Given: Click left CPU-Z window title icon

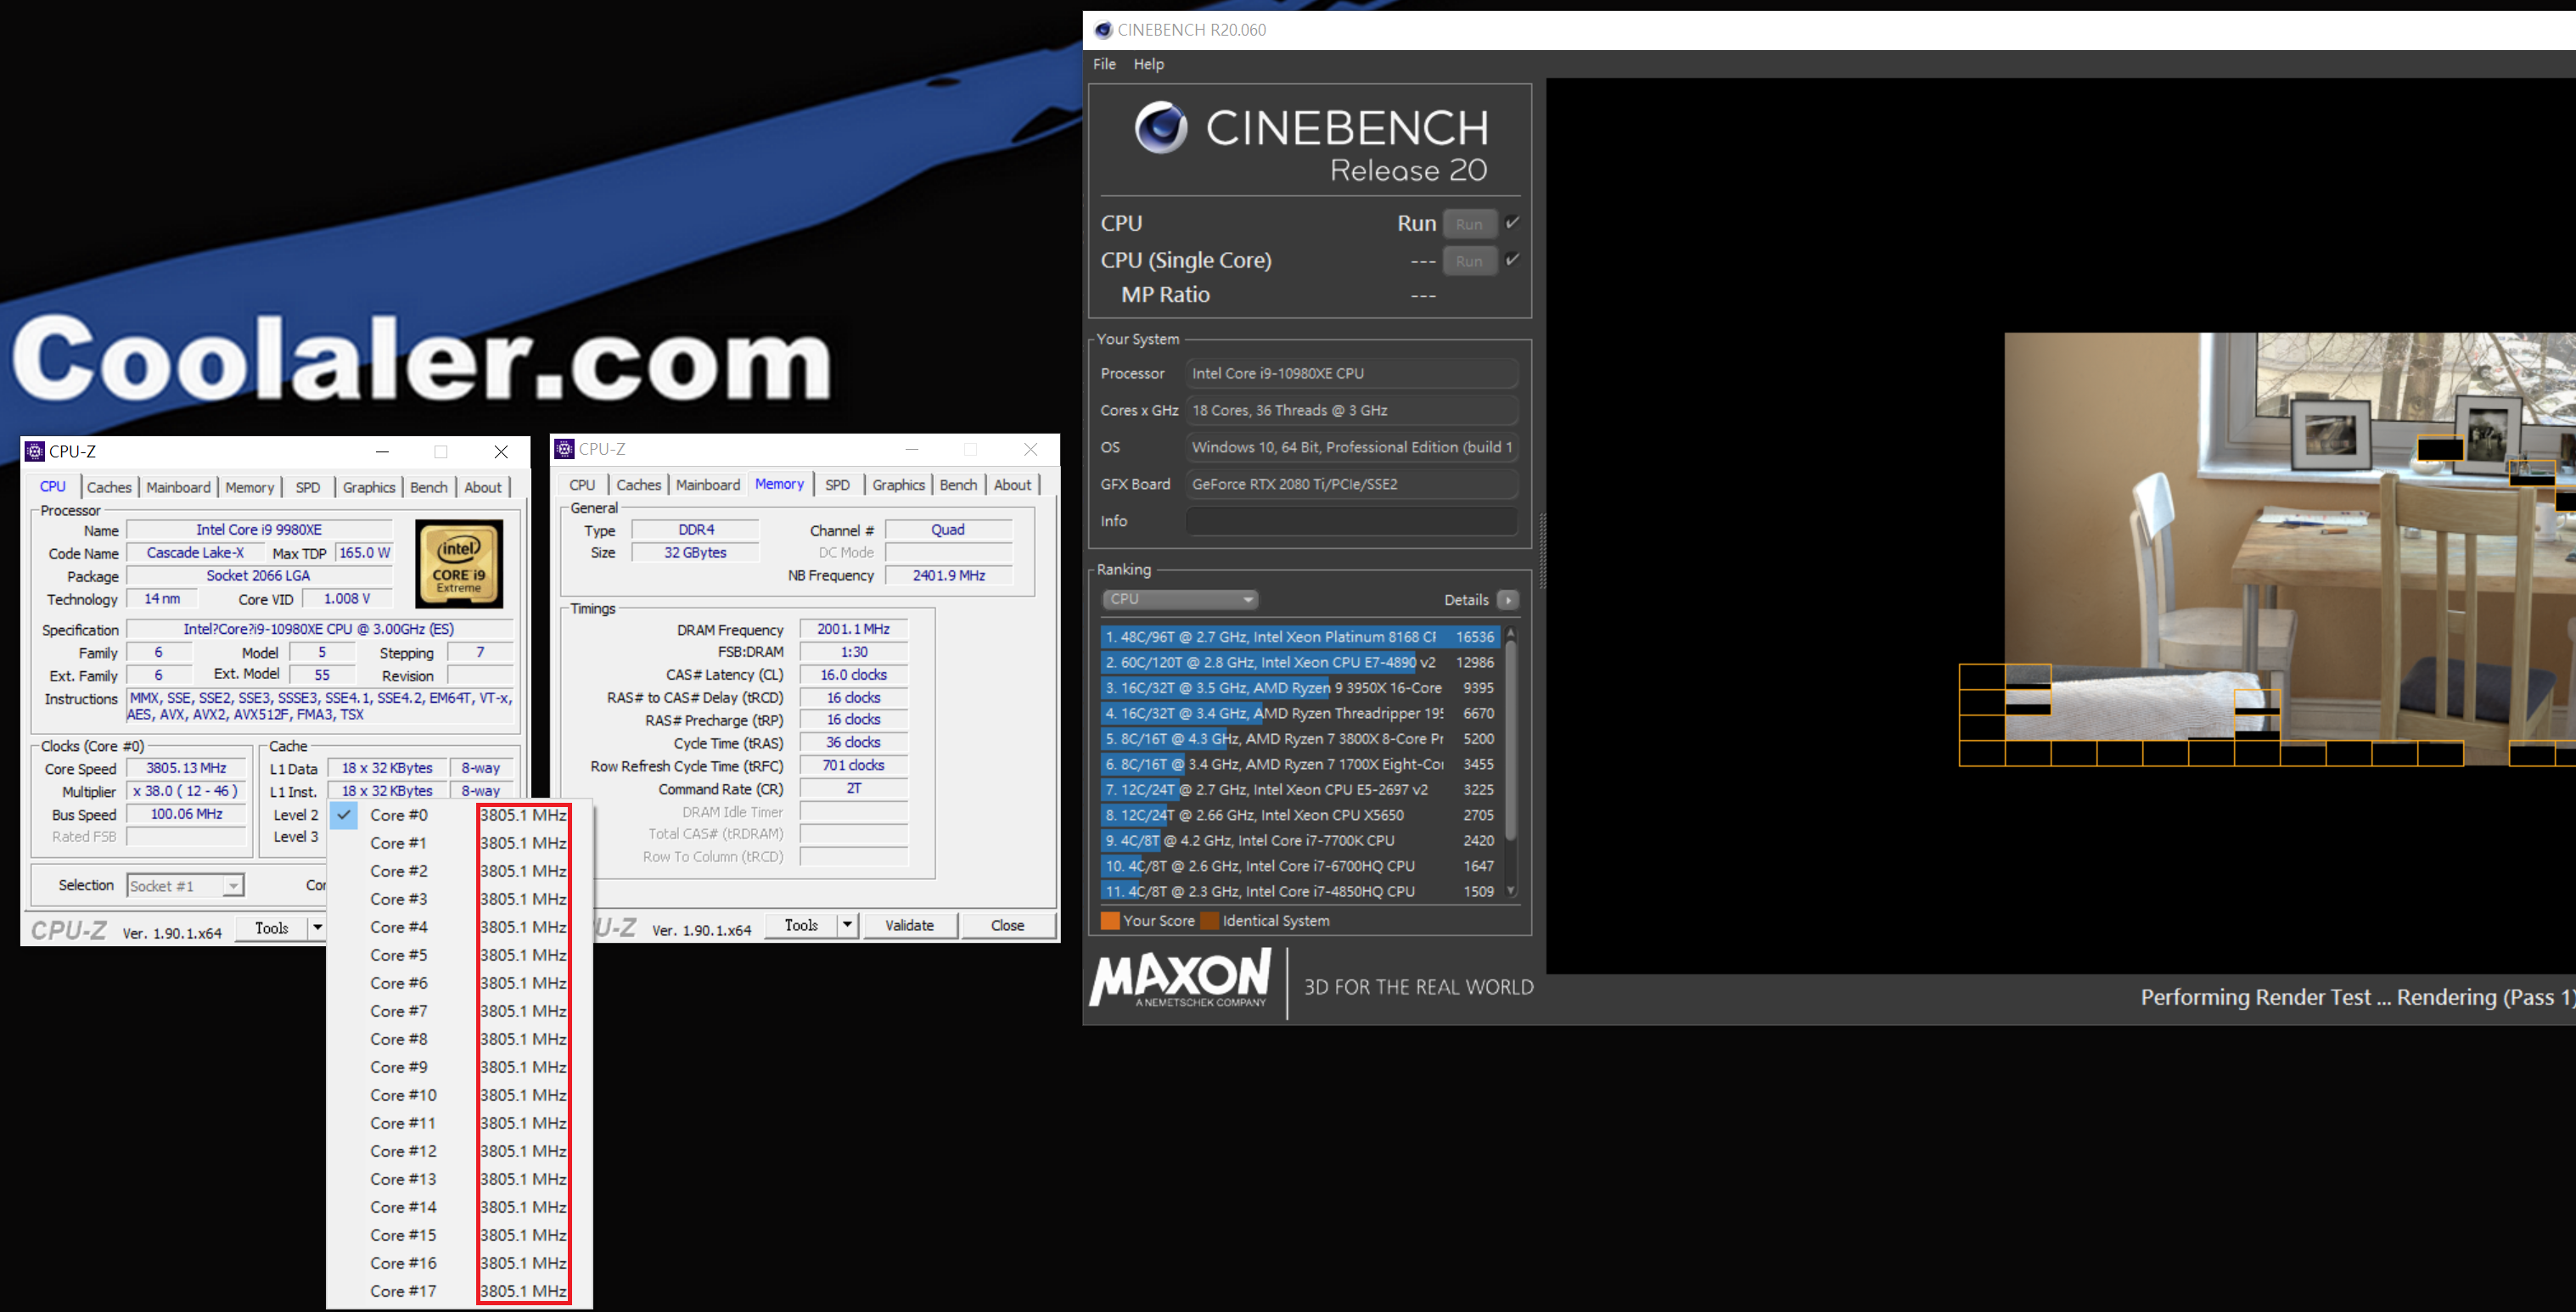Looking at the screenshot, I should pyautogui.click(x=35, y=451).
